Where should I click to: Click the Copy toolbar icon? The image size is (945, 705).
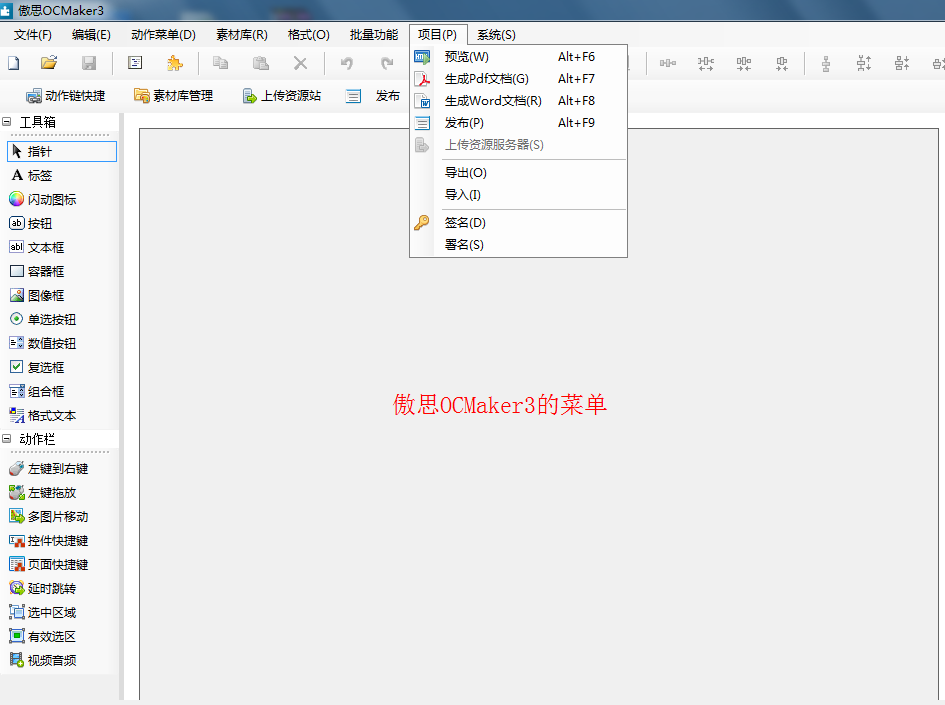pos(220,63)
